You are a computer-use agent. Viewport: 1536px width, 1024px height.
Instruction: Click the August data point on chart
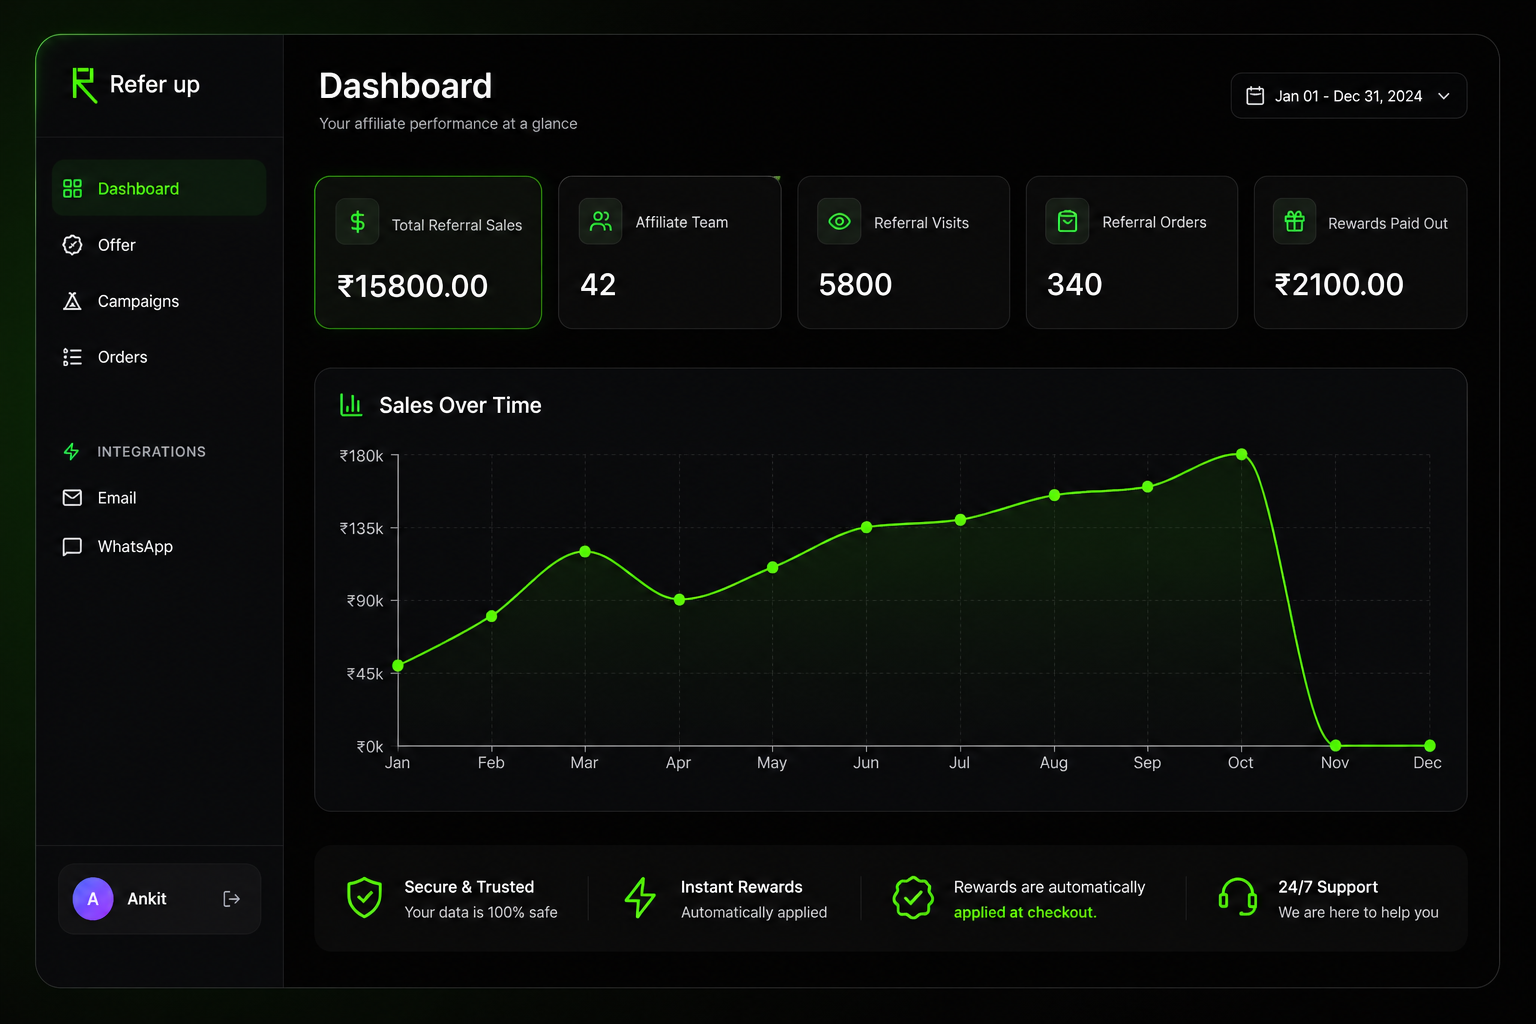[x=1054, y=495]
